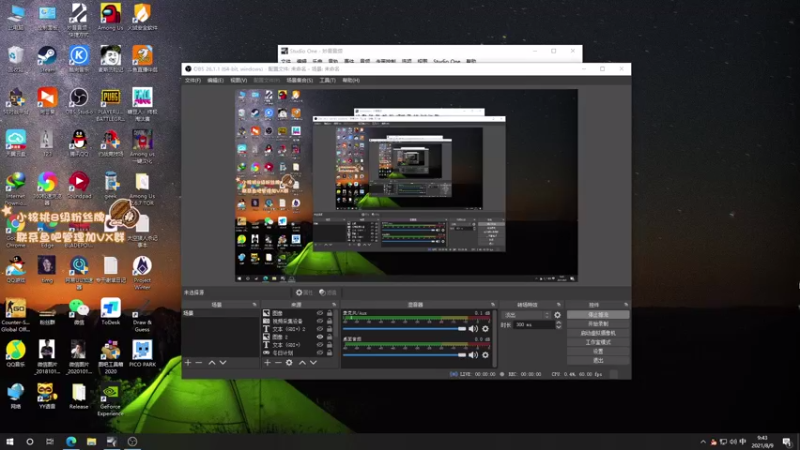Show hidden system tray icons chevron
The height and width of the screenshot is (450, 800).
click(703, 442)
